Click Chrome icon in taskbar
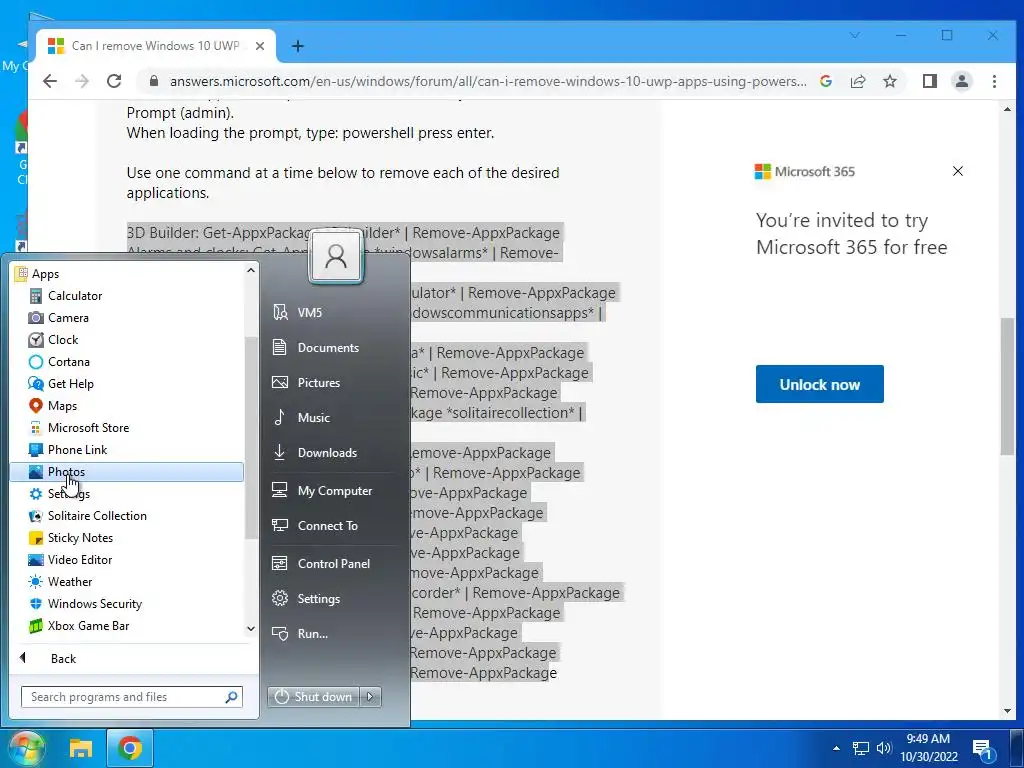The height and width of the screenshot is (768, 1024). 130,748
